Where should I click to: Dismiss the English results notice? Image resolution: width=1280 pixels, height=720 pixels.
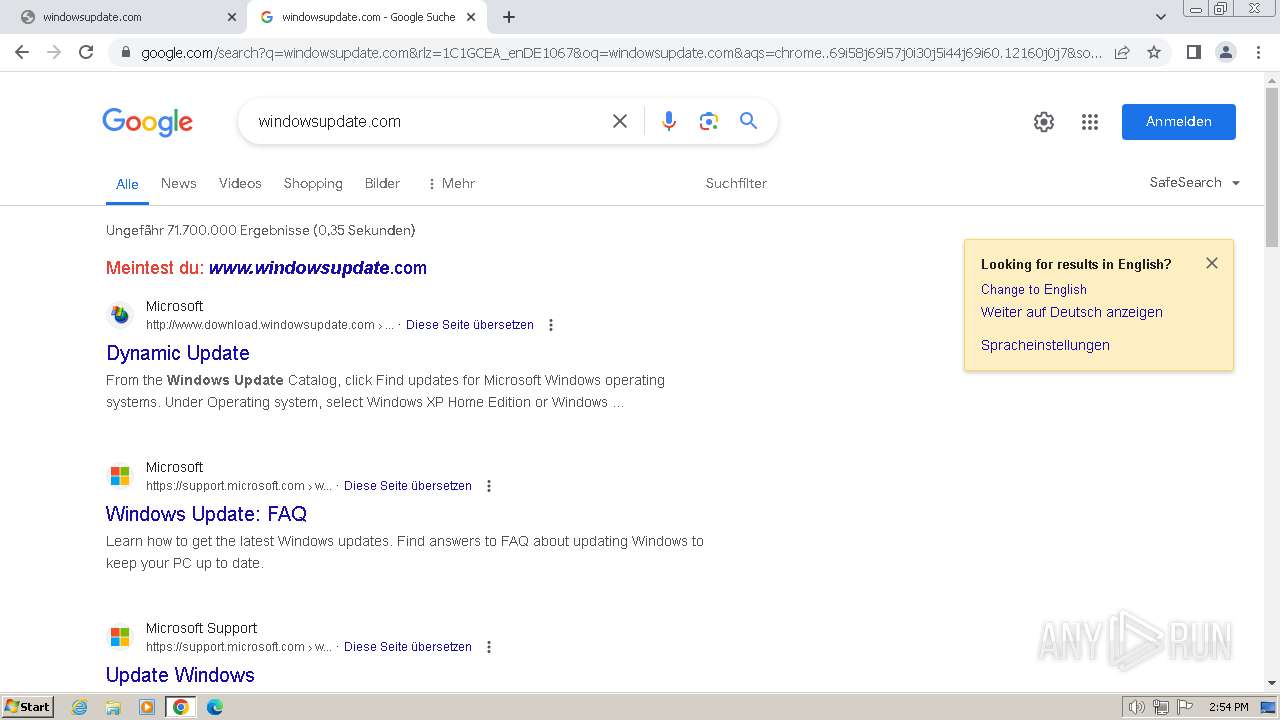(x=1212, y=263)
